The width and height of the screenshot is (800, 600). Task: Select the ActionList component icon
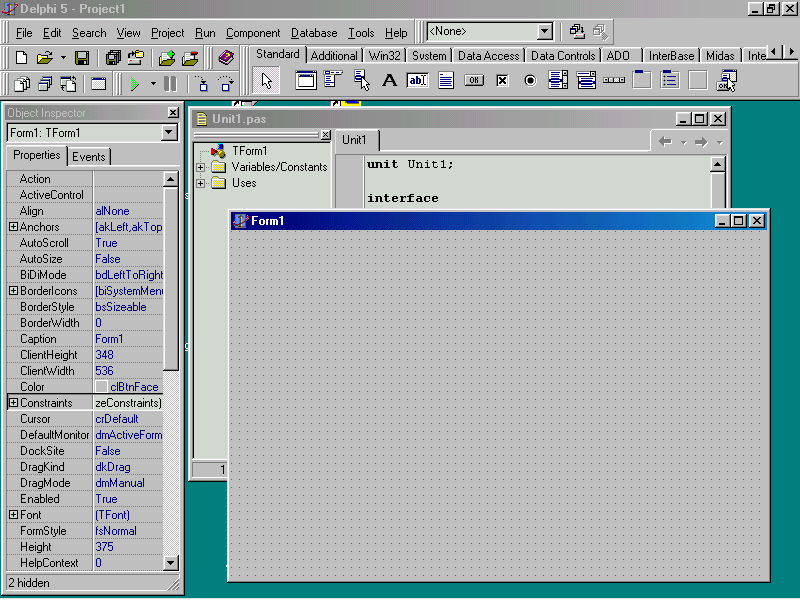click(x=727, y=80)
